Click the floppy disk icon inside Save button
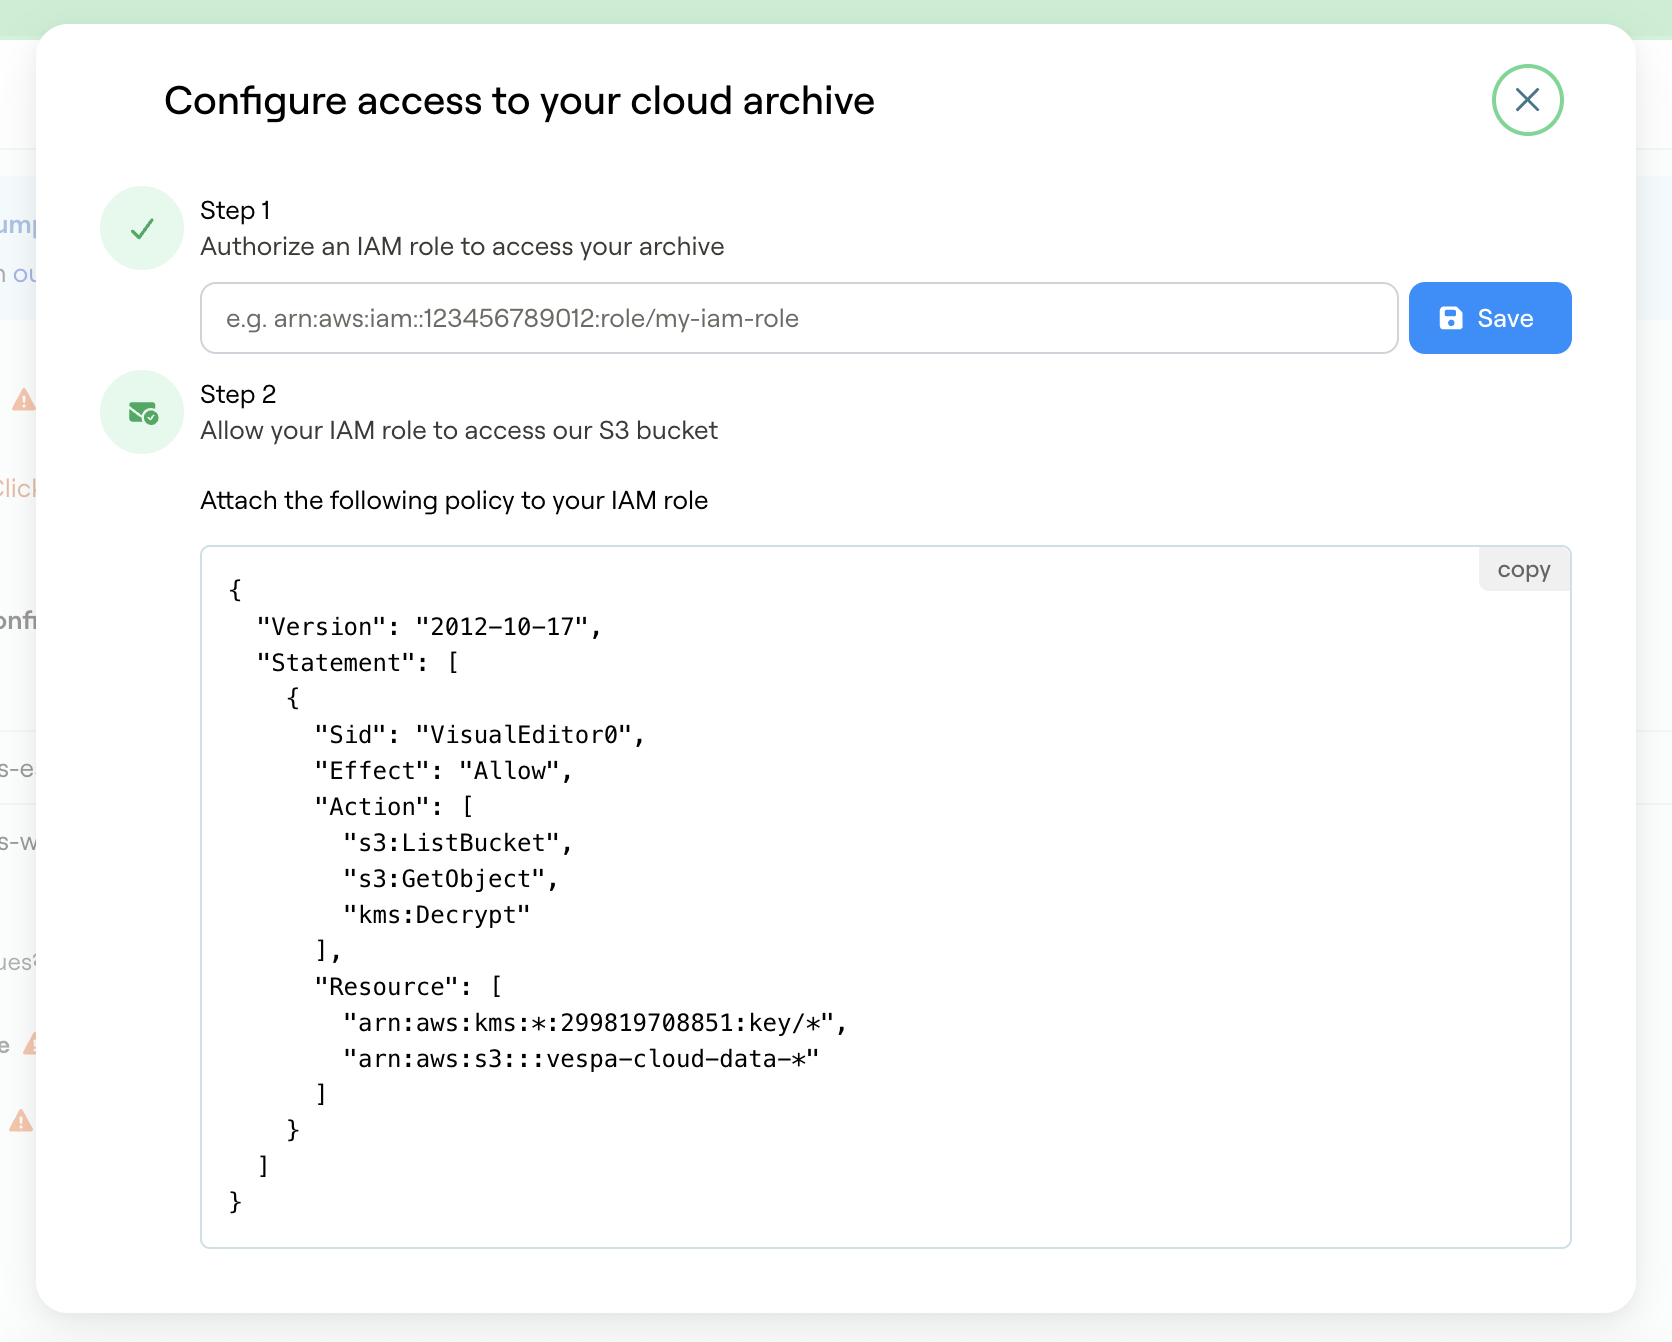The width and height of the screenshot is (1672, 1342). [1453, 317]
